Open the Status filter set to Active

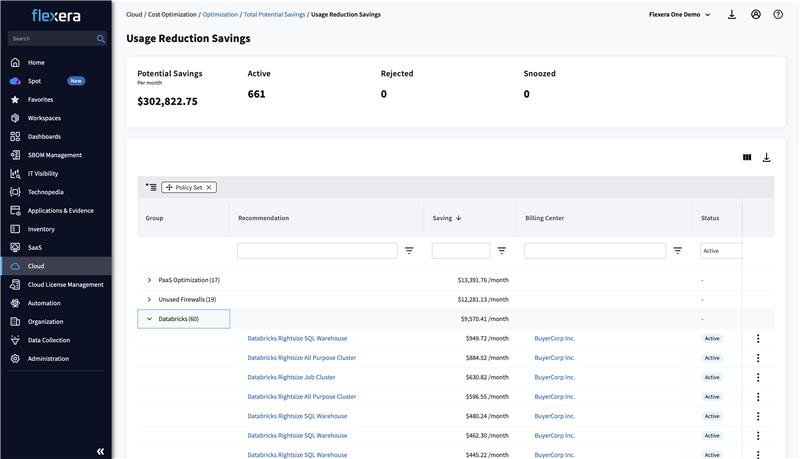pyautogui.click(x=721, y=250)
